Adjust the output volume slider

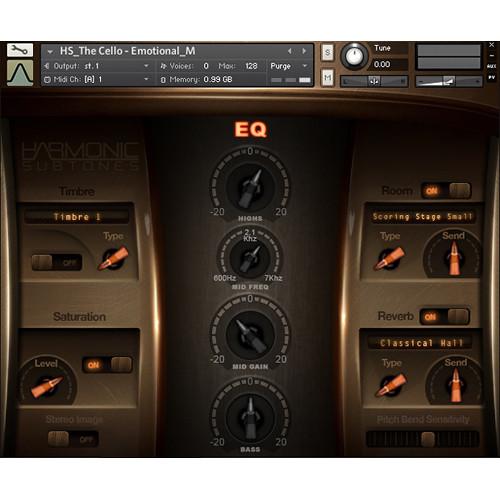coord(449,81)
